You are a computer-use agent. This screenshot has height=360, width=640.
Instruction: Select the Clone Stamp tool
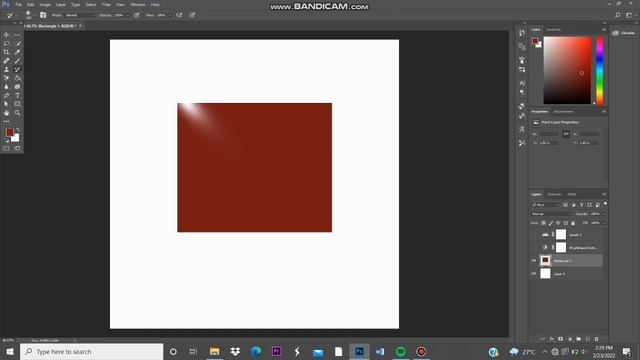(6, 70)
